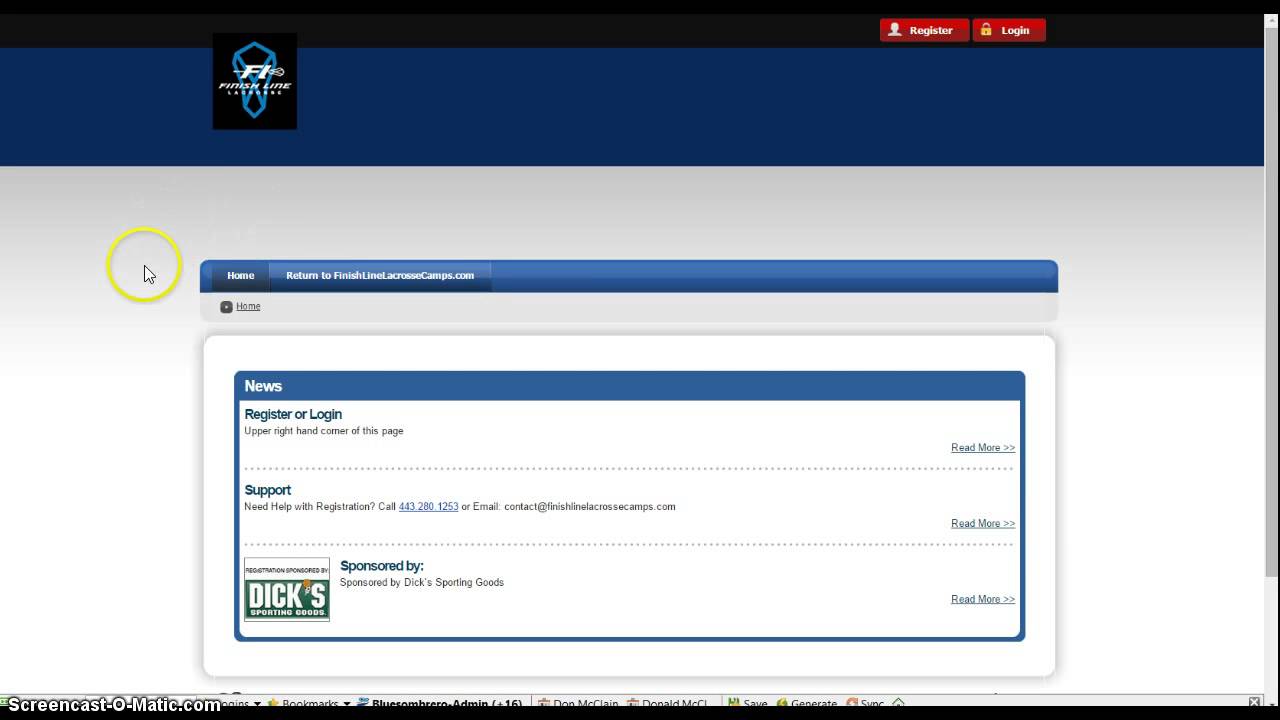Click 'Upper right hand corner of this page' text
Screen dimensions: 1280x720
[324, 431]
